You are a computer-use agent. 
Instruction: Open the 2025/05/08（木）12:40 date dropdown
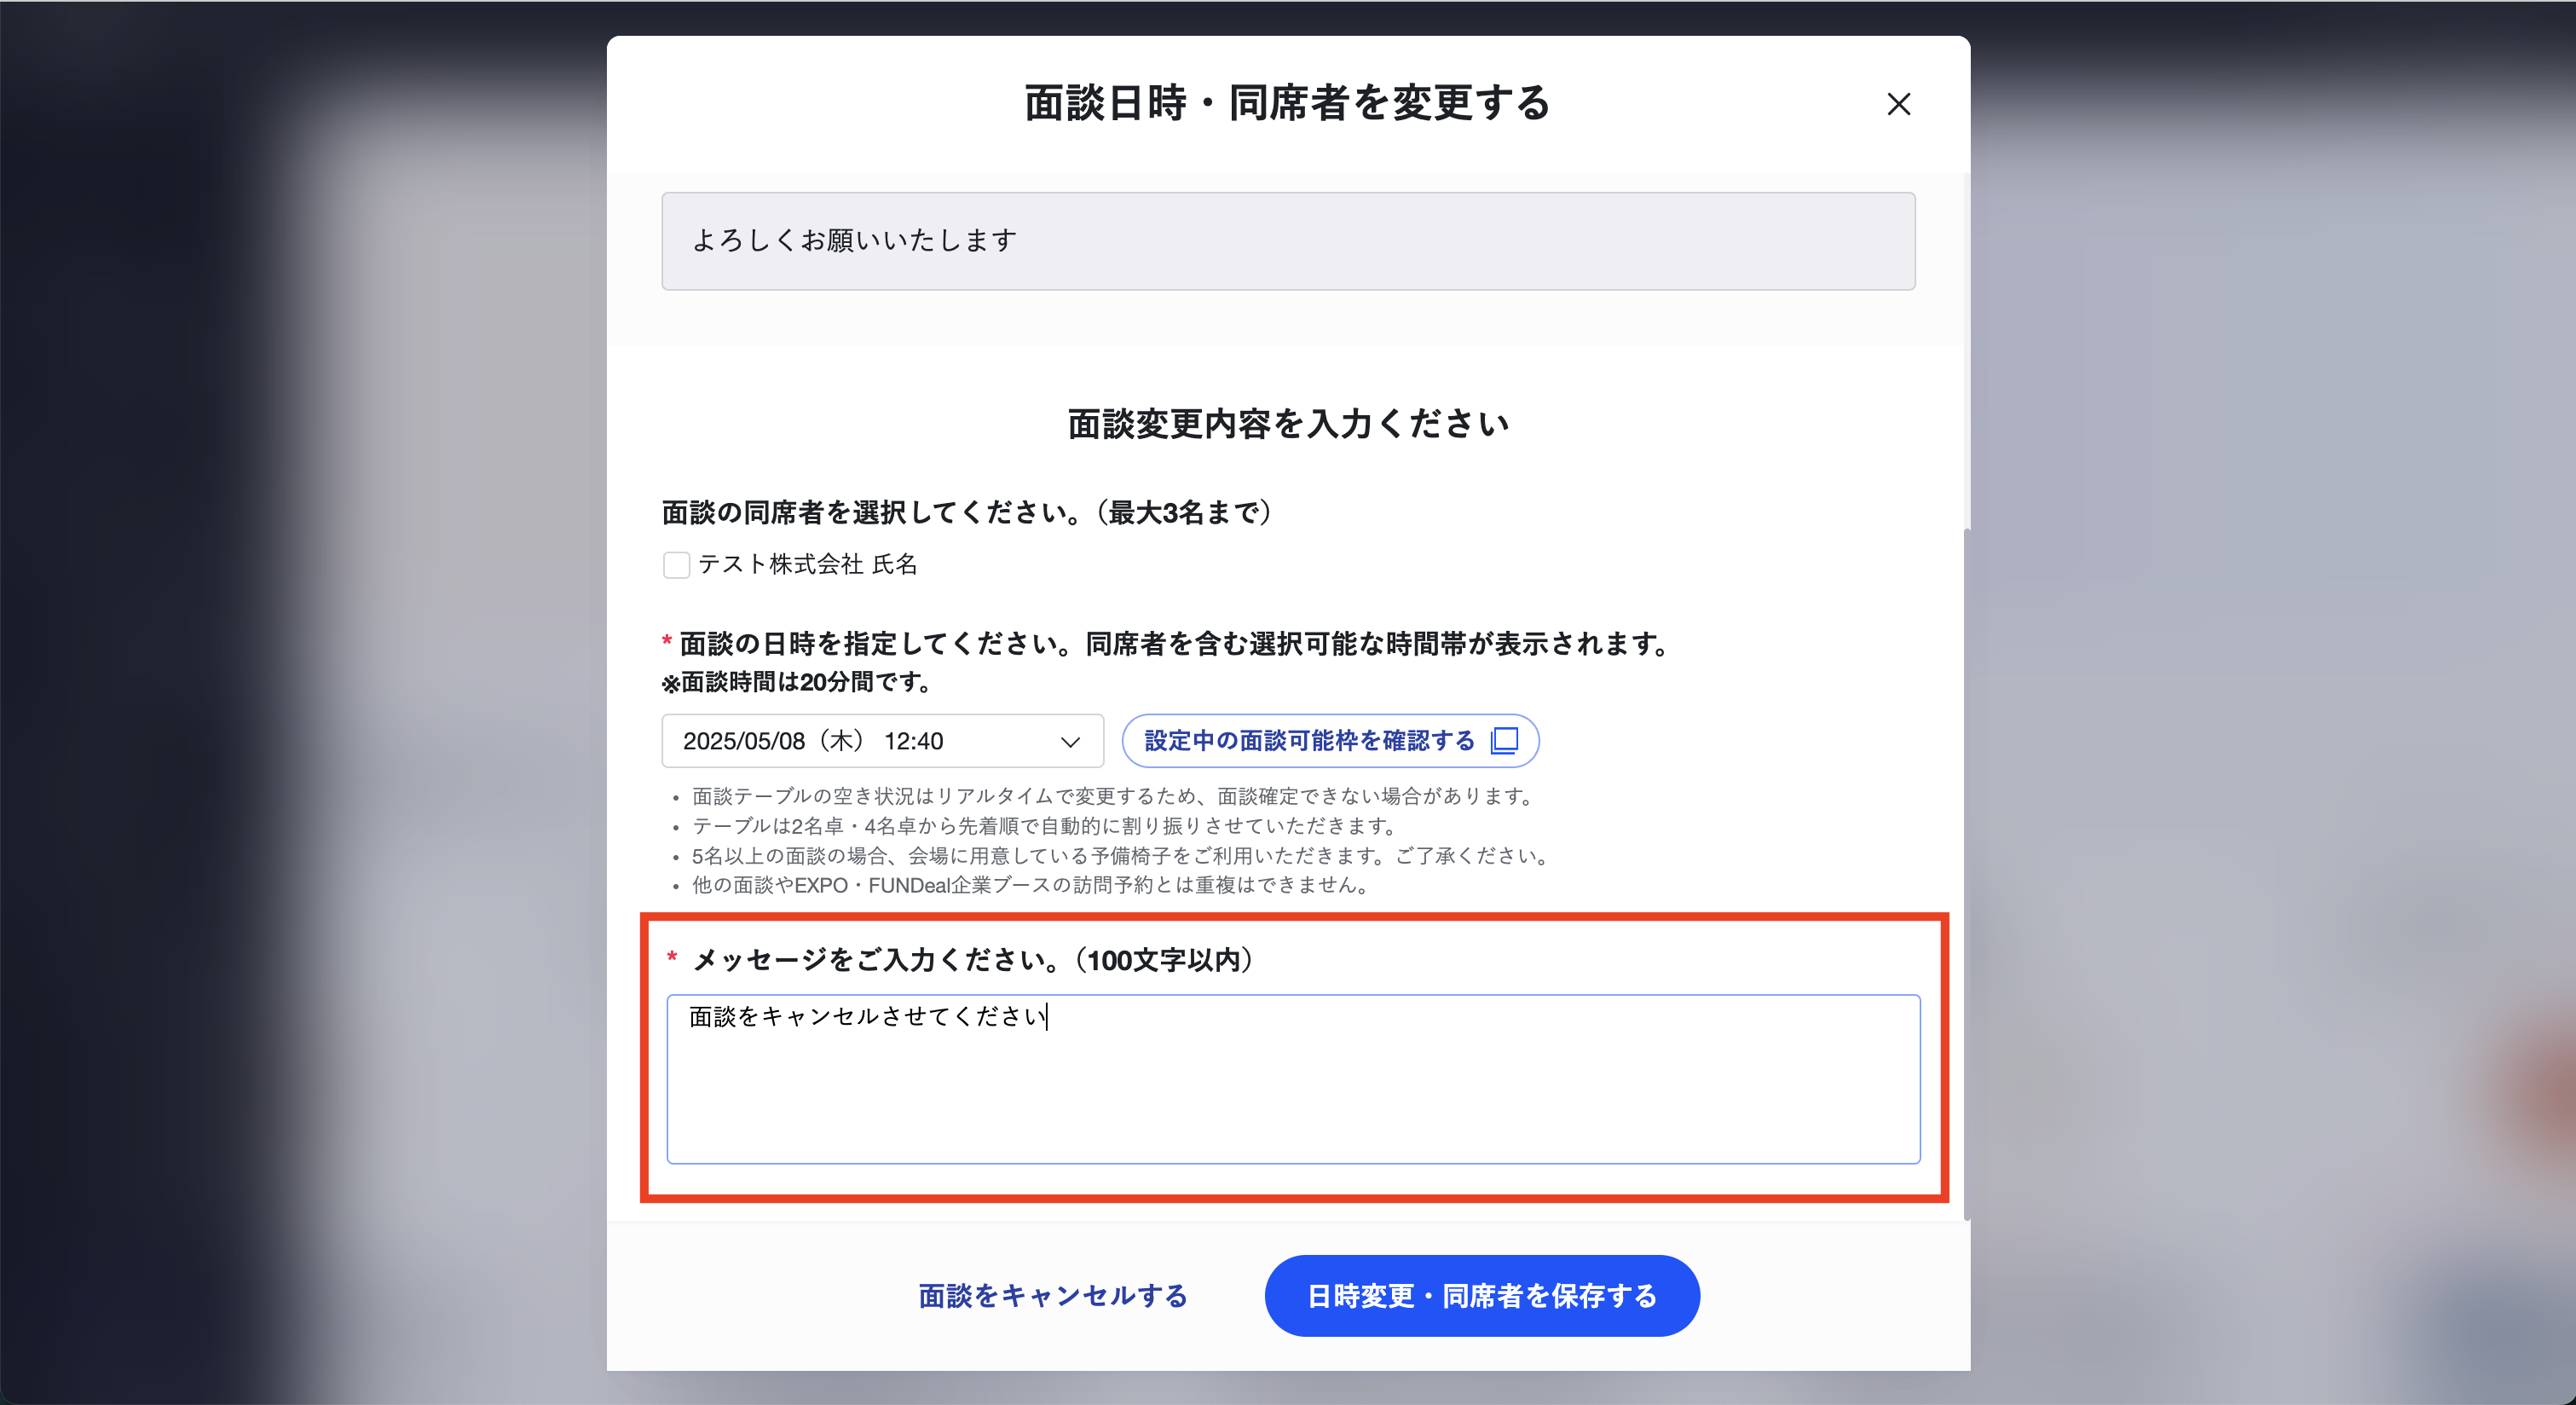tap(882, 741)
